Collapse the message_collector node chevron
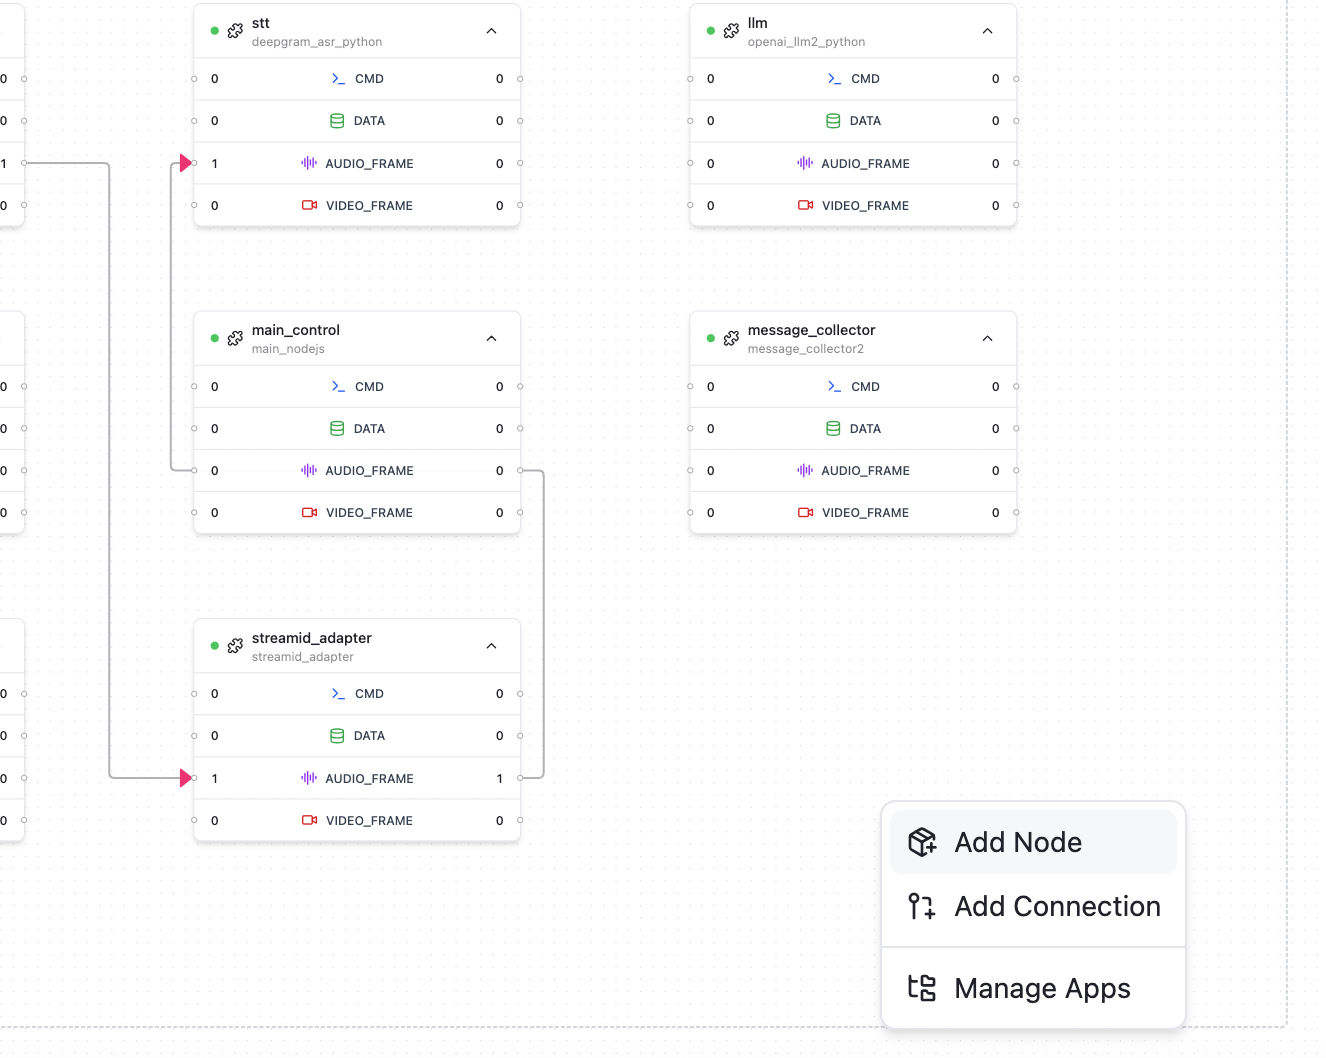 point(987,339)
